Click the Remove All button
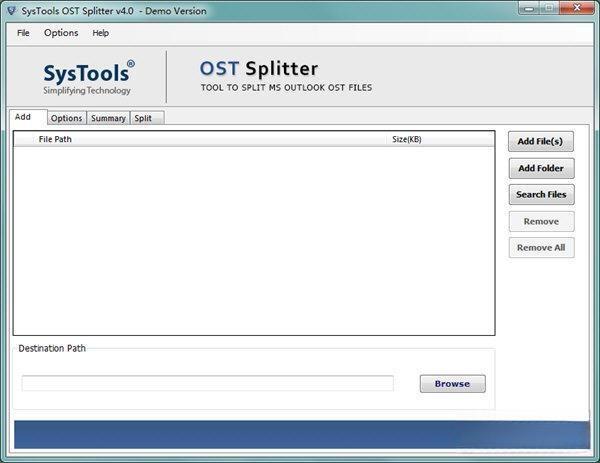 point(541,248)
